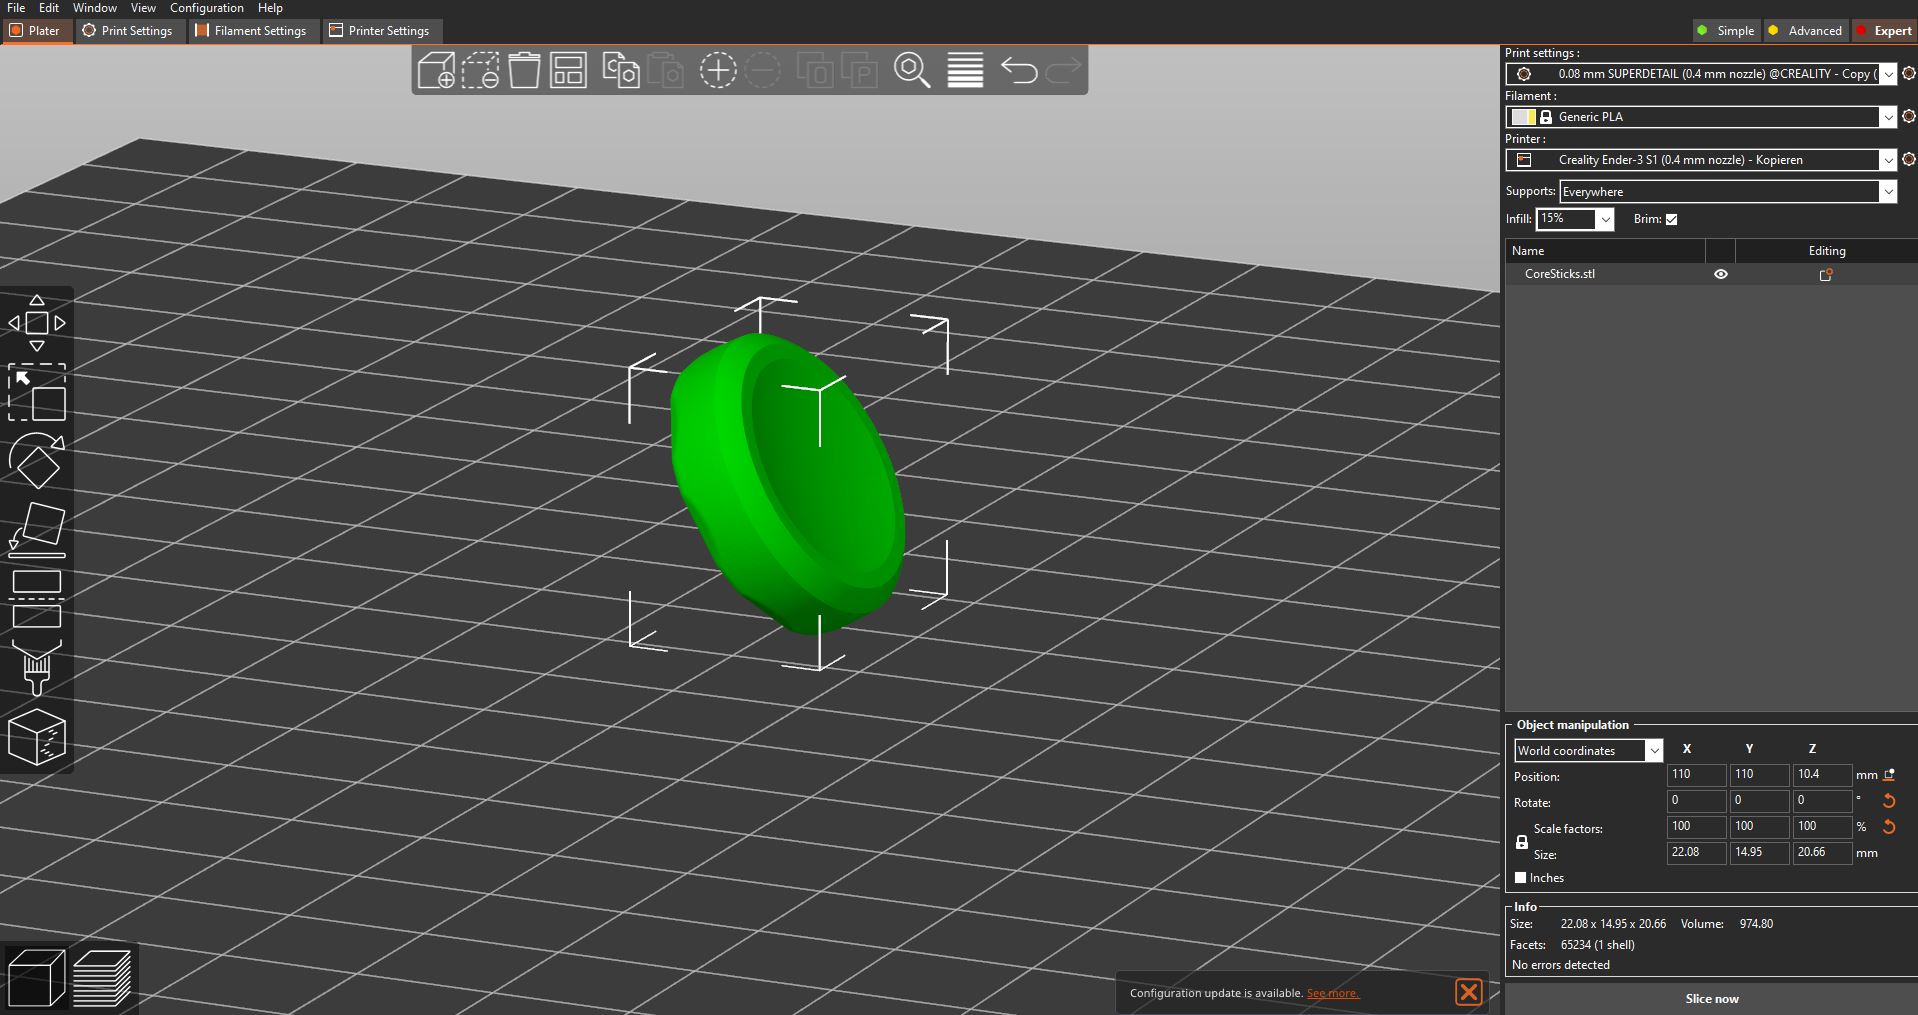
Task: Switch to Expert mode
Action: (1884, 31)
